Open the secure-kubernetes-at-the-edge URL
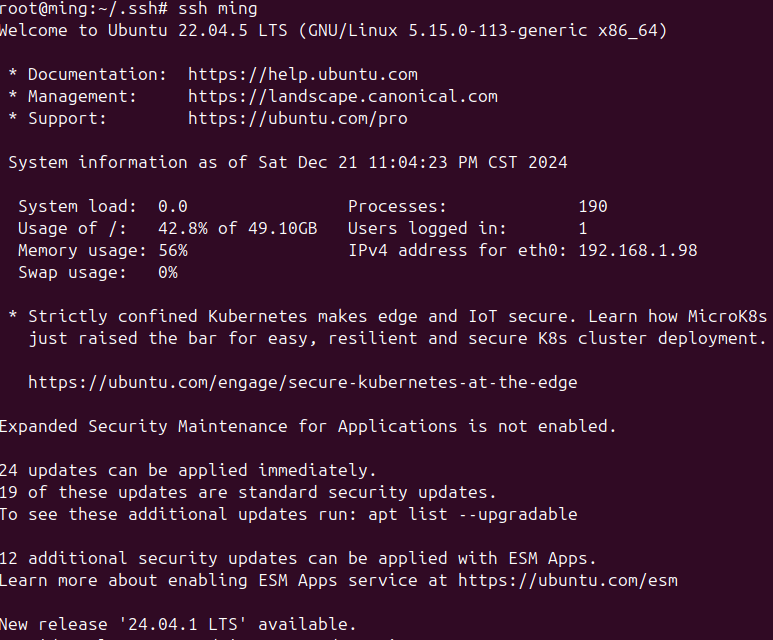Viewport: 773px width, 640px height. coord(302,382)
